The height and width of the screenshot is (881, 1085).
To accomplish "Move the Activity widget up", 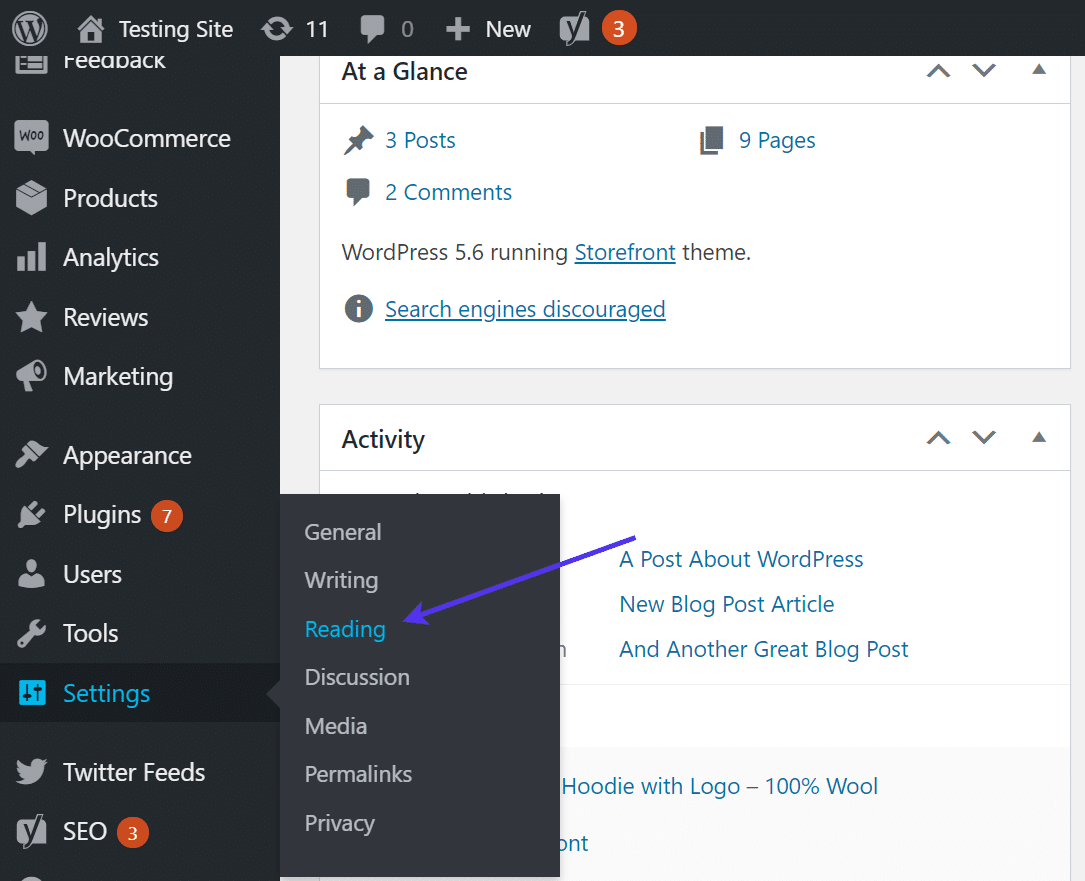I will [x=938, y=438].
